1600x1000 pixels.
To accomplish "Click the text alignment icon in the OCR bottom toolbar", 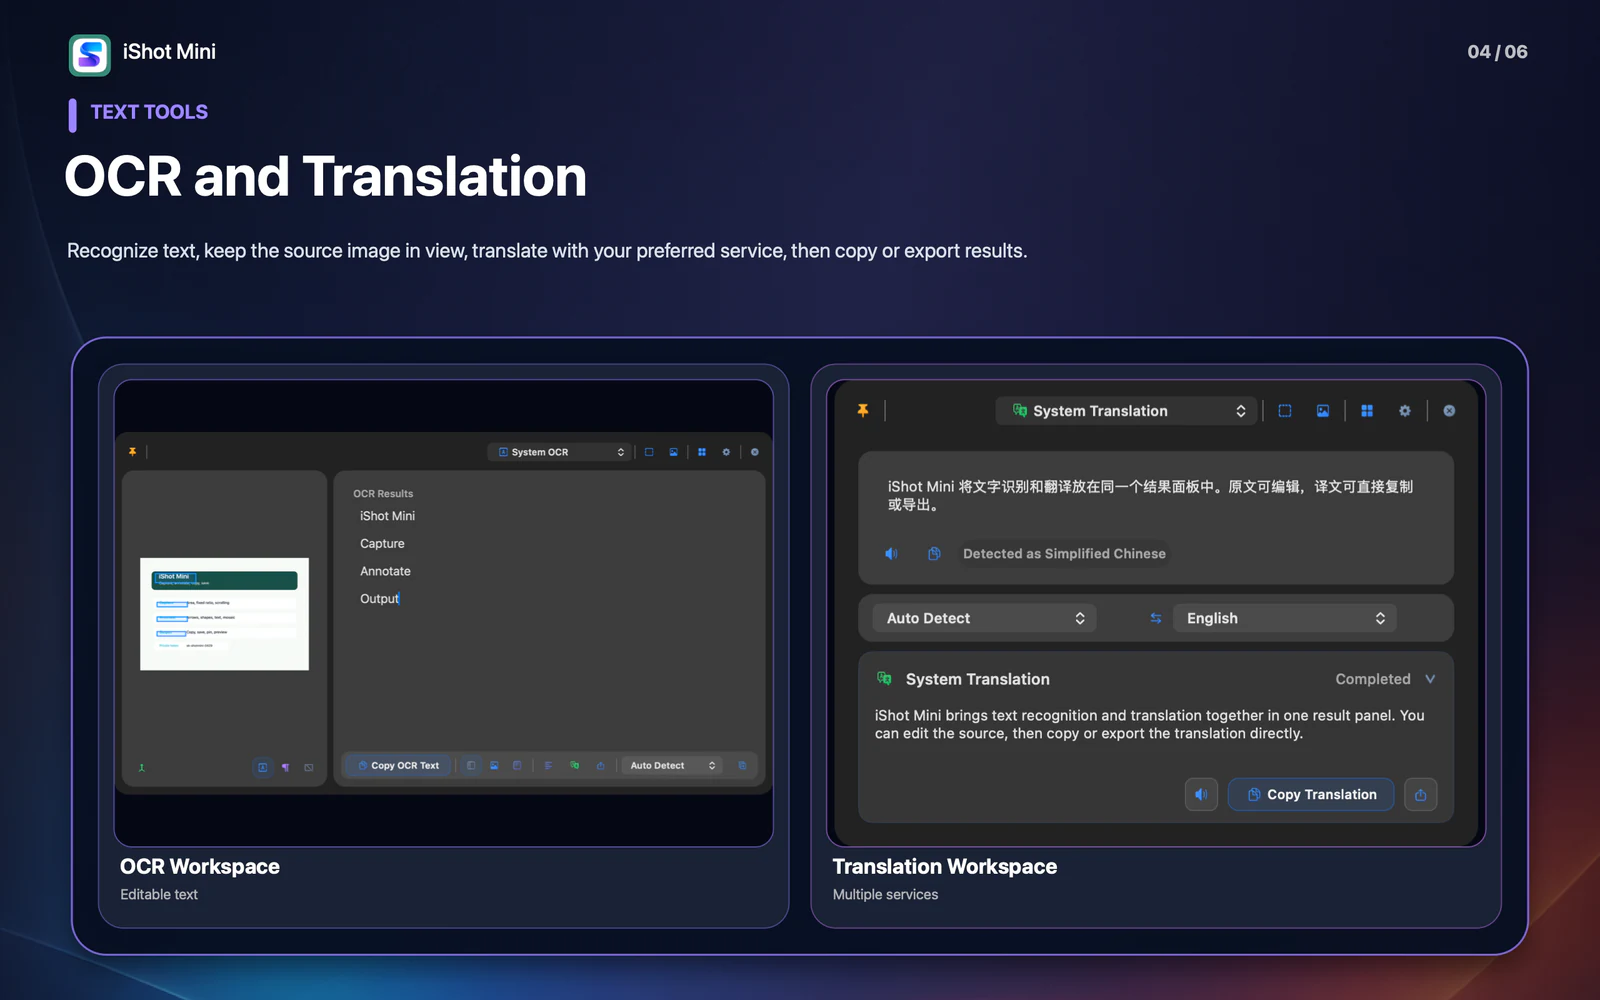I will pos(548,765).
